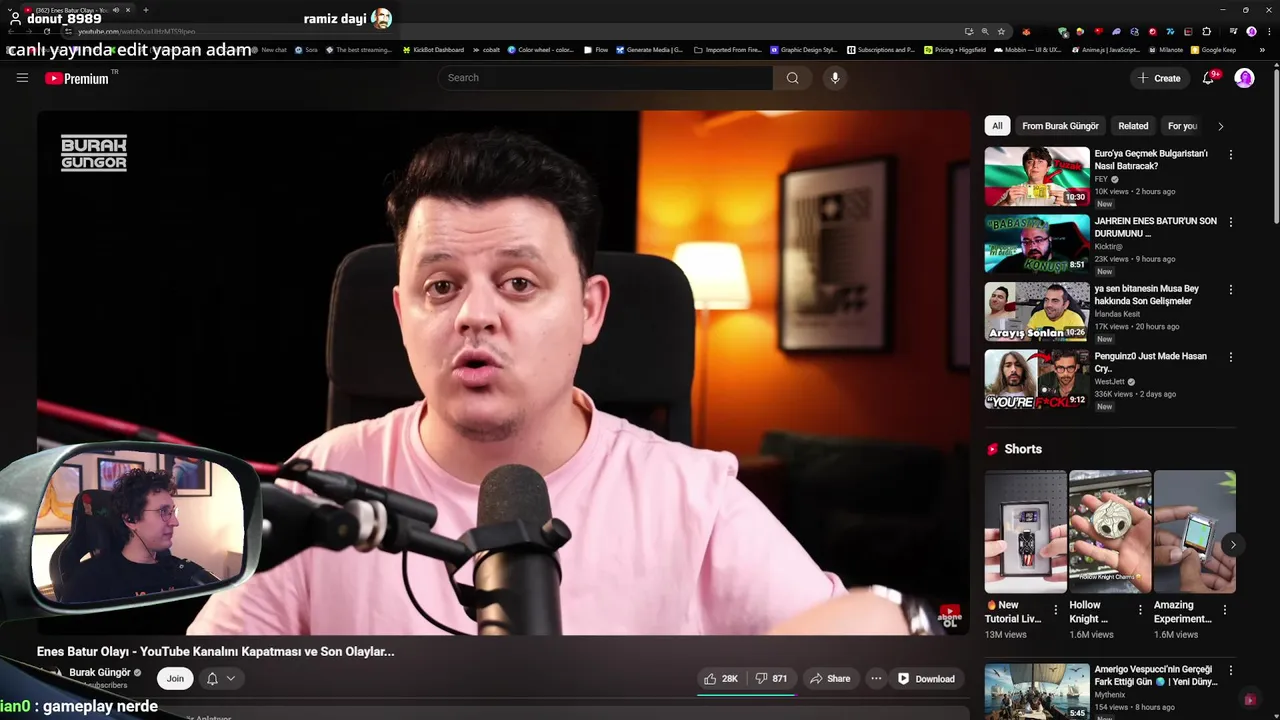Screen dimensions: 1280x720
Task: Open options for Musa Bey video
Action: (1230, 290)
